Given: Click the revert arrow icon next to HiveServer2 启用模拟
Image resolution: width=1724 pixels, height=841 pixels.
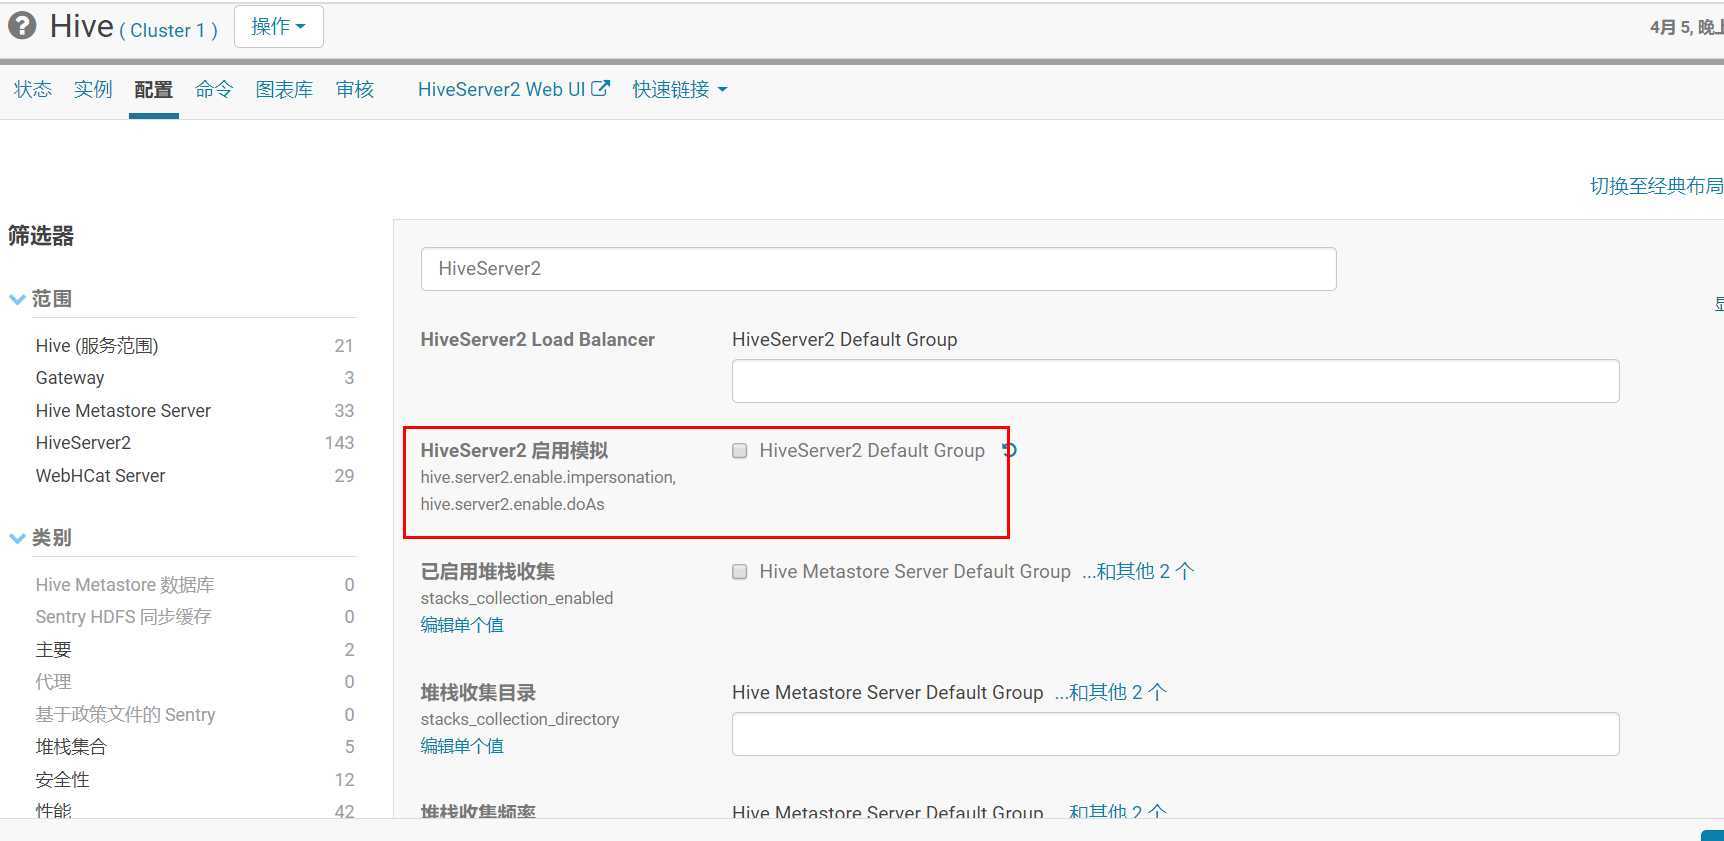Looking at the screenshot, I should pyautogui.click(x=1009, y=450).
